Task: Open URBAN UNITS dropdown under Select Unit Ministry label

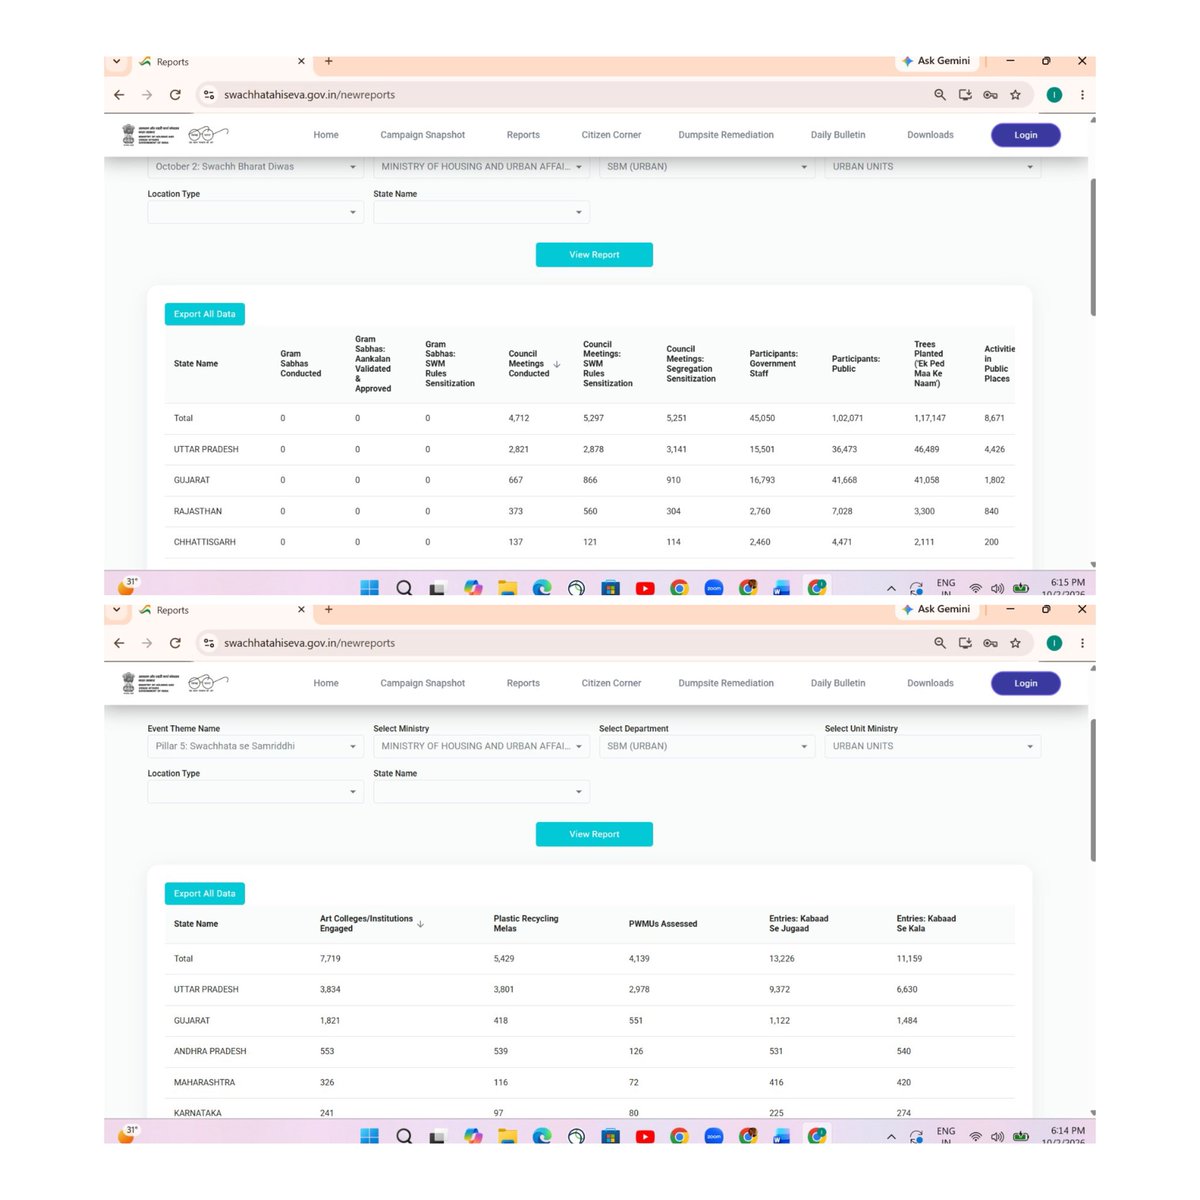Action: point(933,746)
